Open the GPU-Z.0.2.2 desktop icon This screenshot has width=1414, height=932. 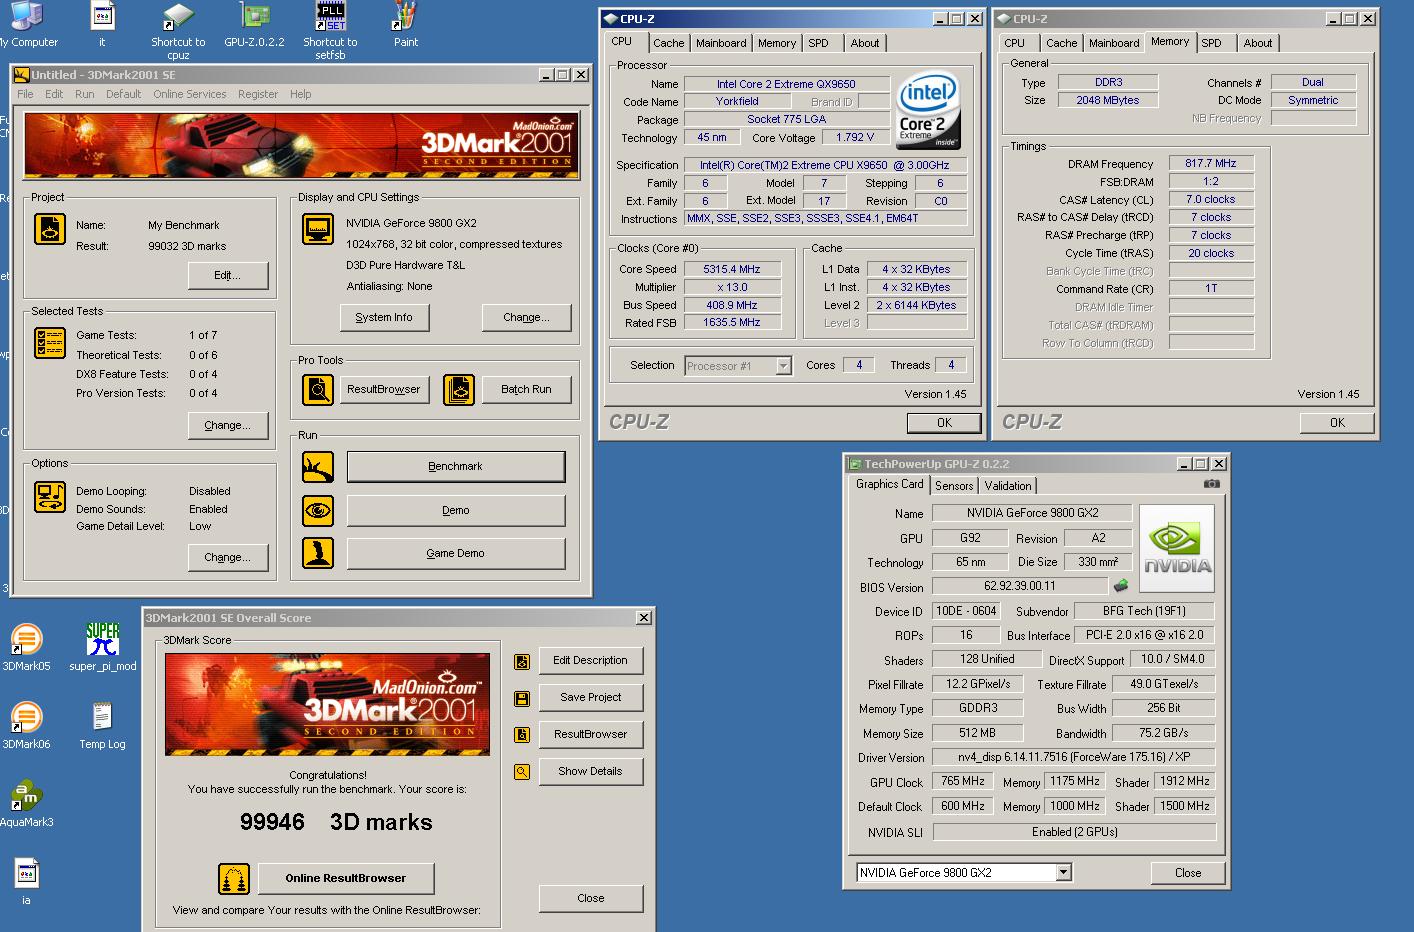254,24
